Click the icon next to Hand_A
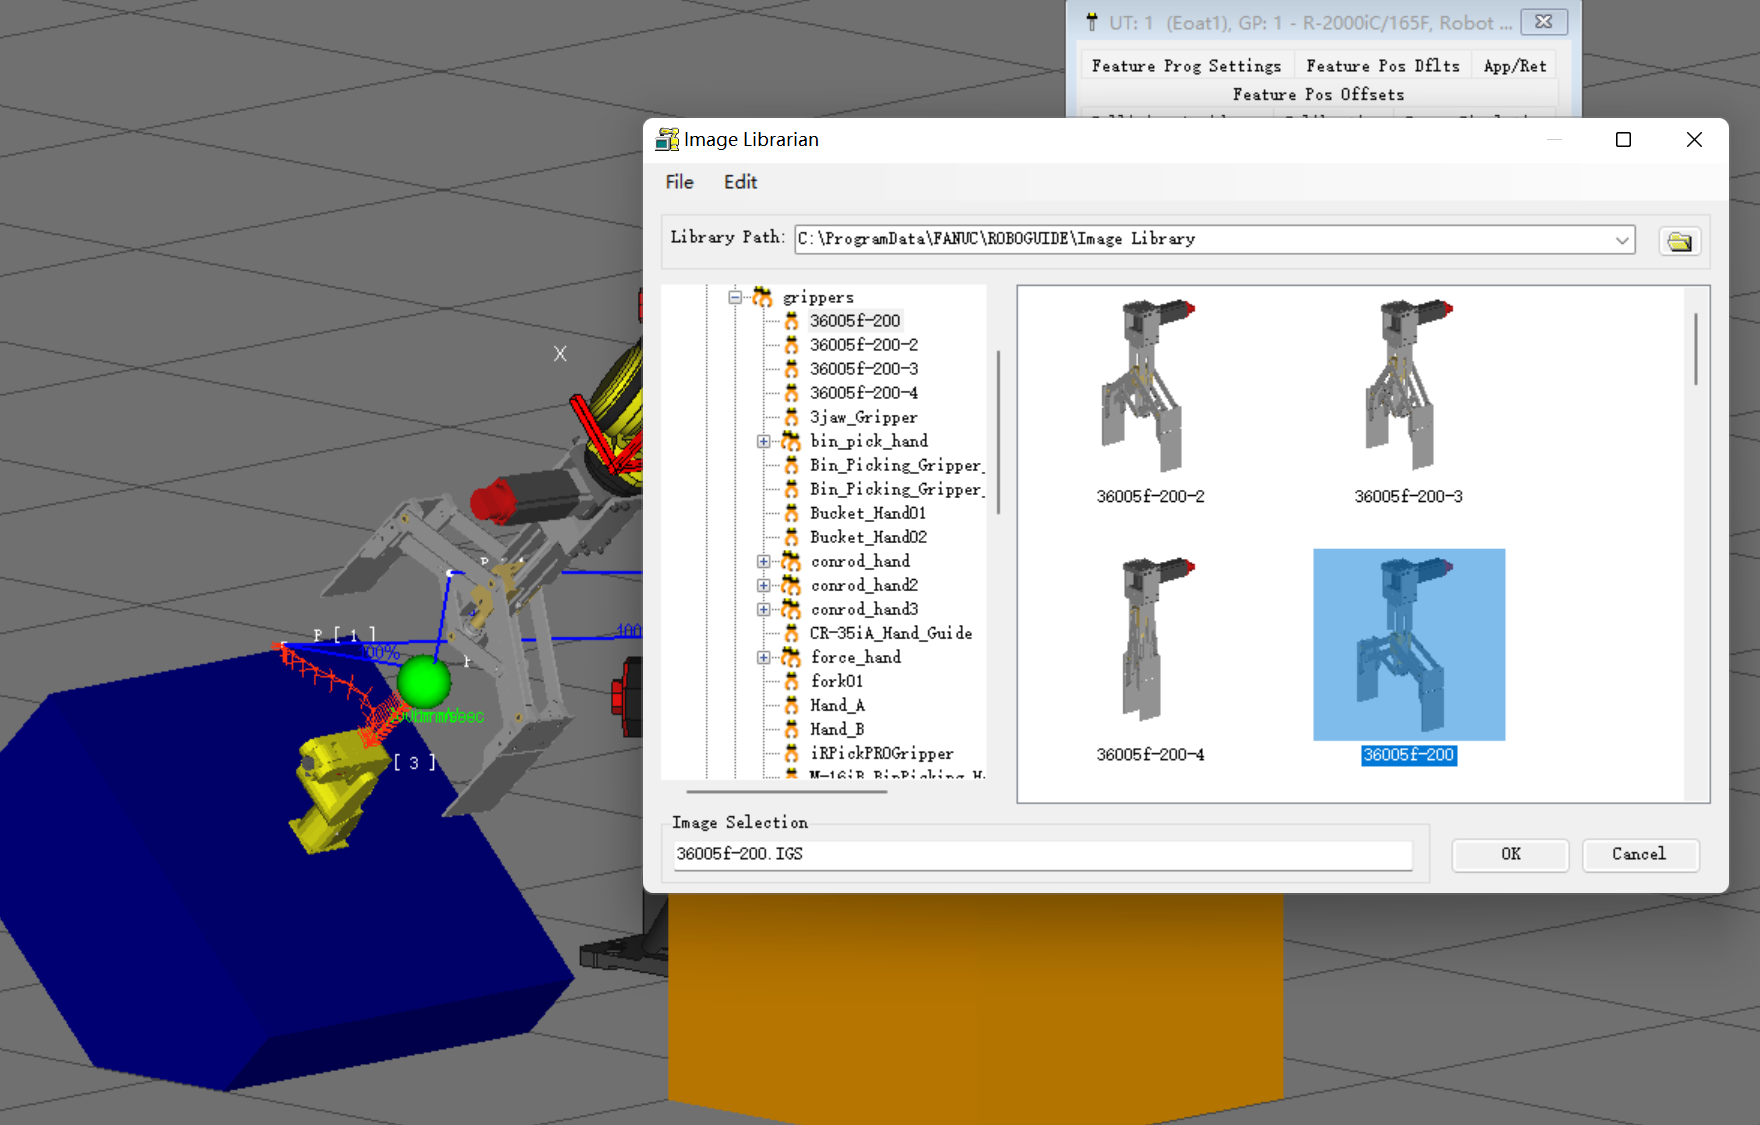Screen dimensions: 1760x1125 coord(791,705)
